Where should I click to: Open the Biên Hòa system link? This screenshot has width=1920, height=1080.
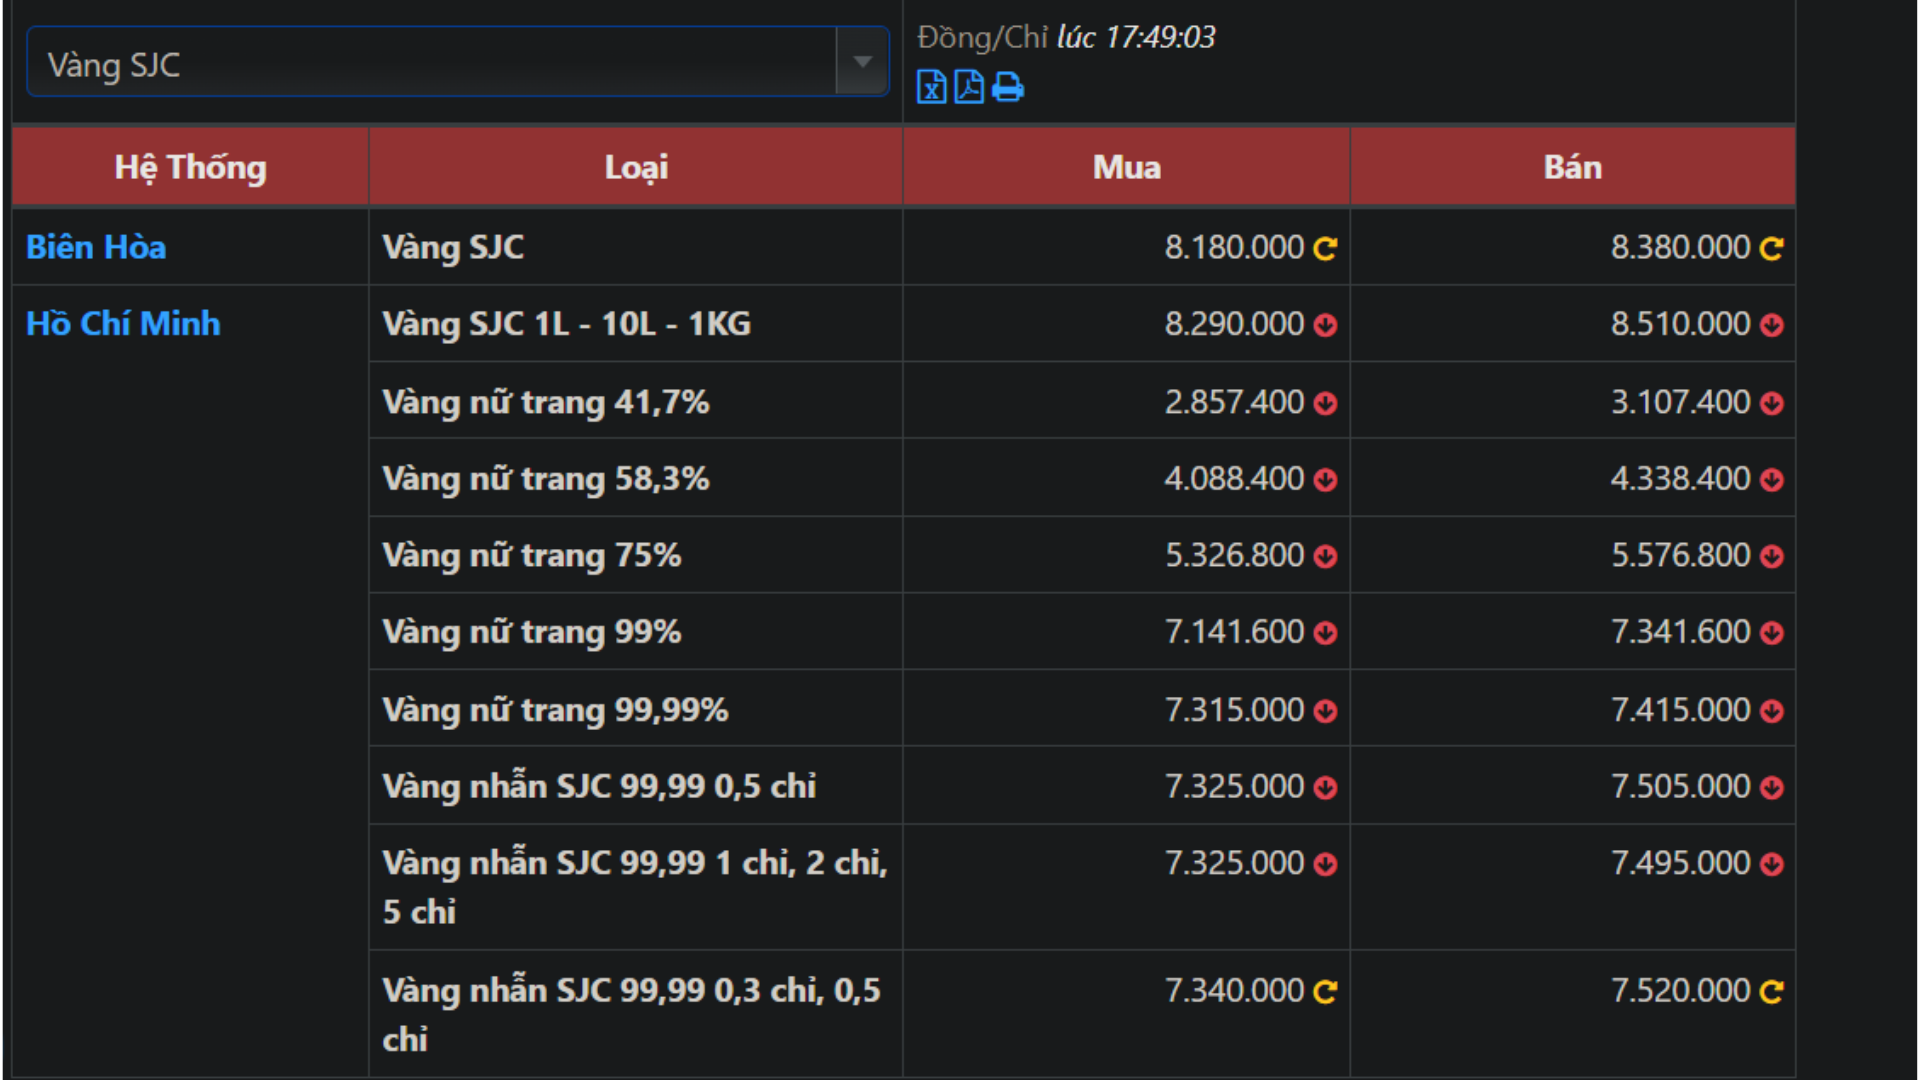(x=96, y=247)
